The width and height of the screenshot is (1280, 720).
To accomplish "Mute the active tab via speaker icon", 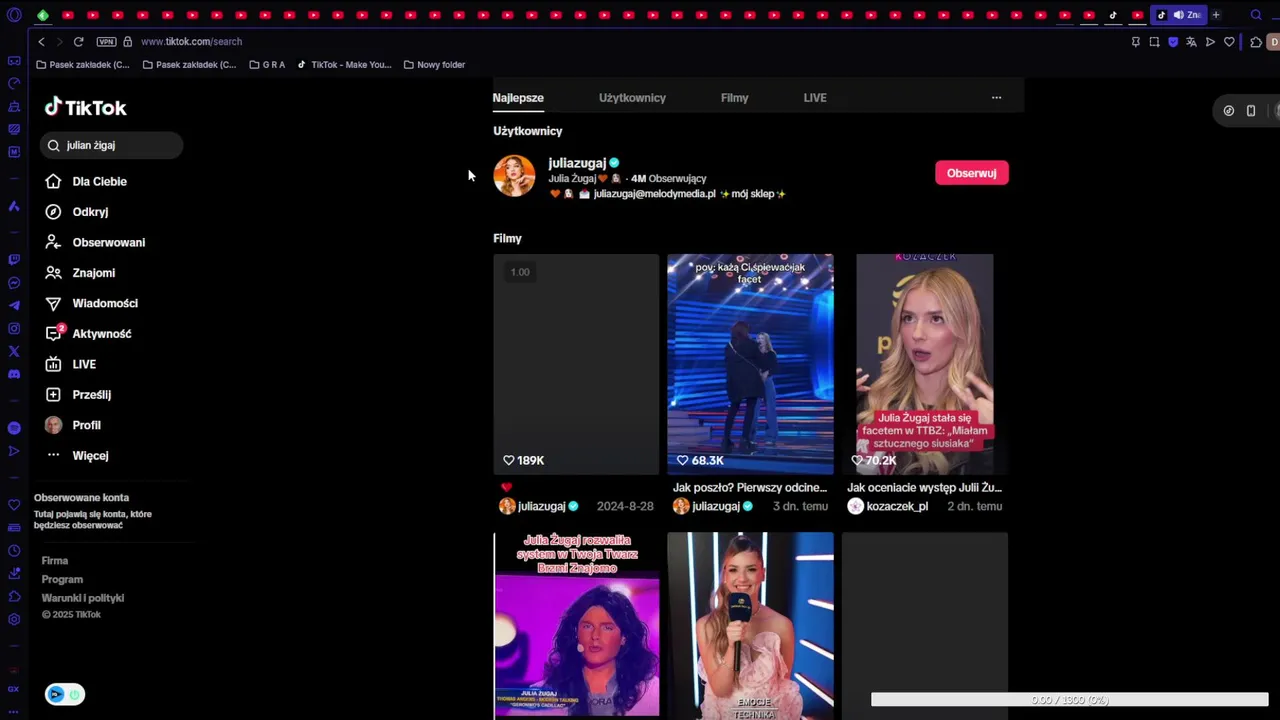I will (1178, 15).
